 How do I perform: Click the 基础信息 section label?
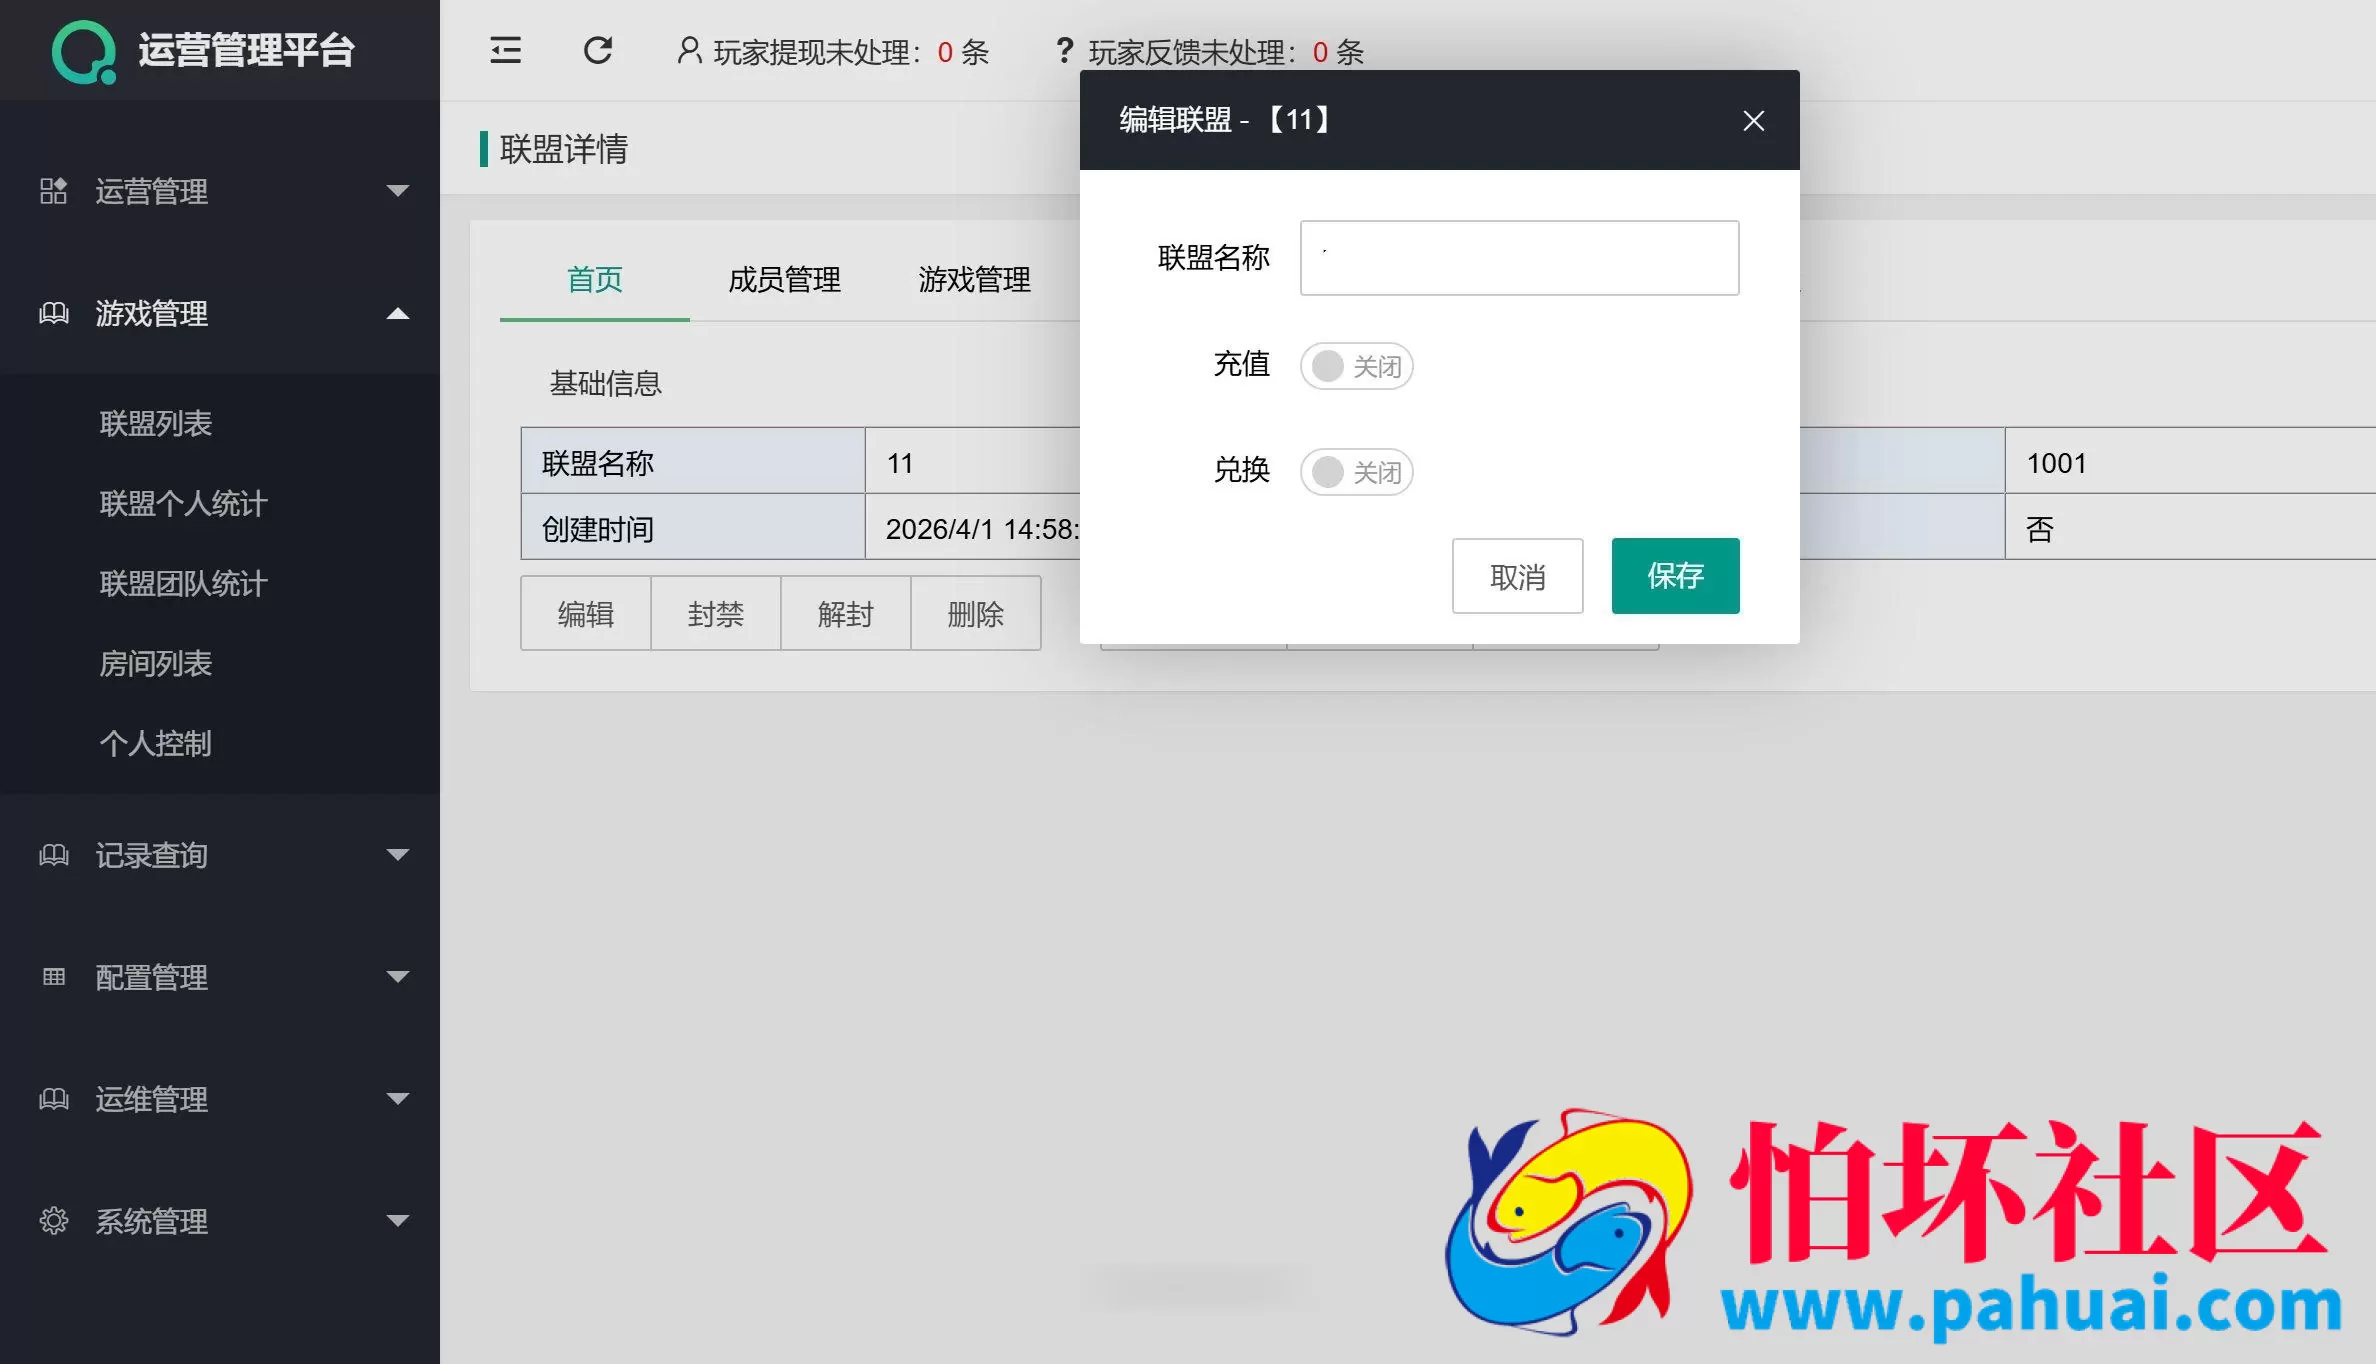(x=606, y=383)
